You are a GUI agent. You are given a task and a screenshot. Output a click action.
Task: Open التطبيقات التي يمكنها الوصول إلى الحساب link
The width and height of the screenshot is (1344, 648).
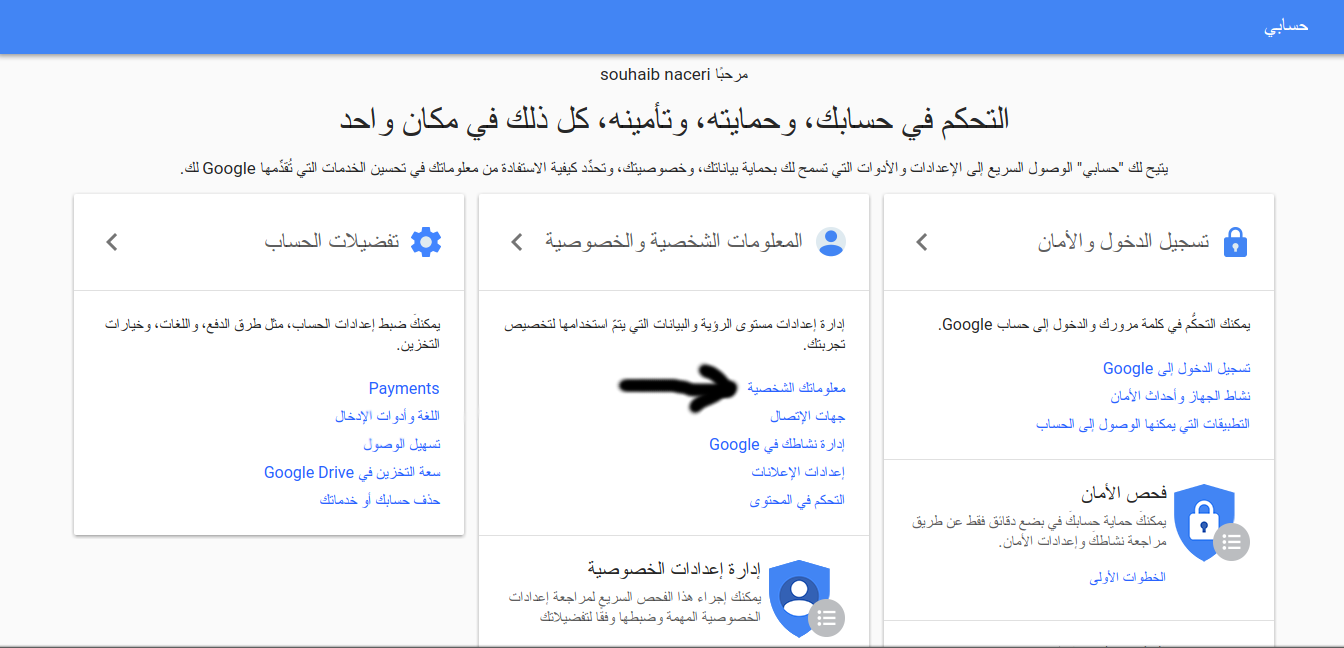point(1143,424)
